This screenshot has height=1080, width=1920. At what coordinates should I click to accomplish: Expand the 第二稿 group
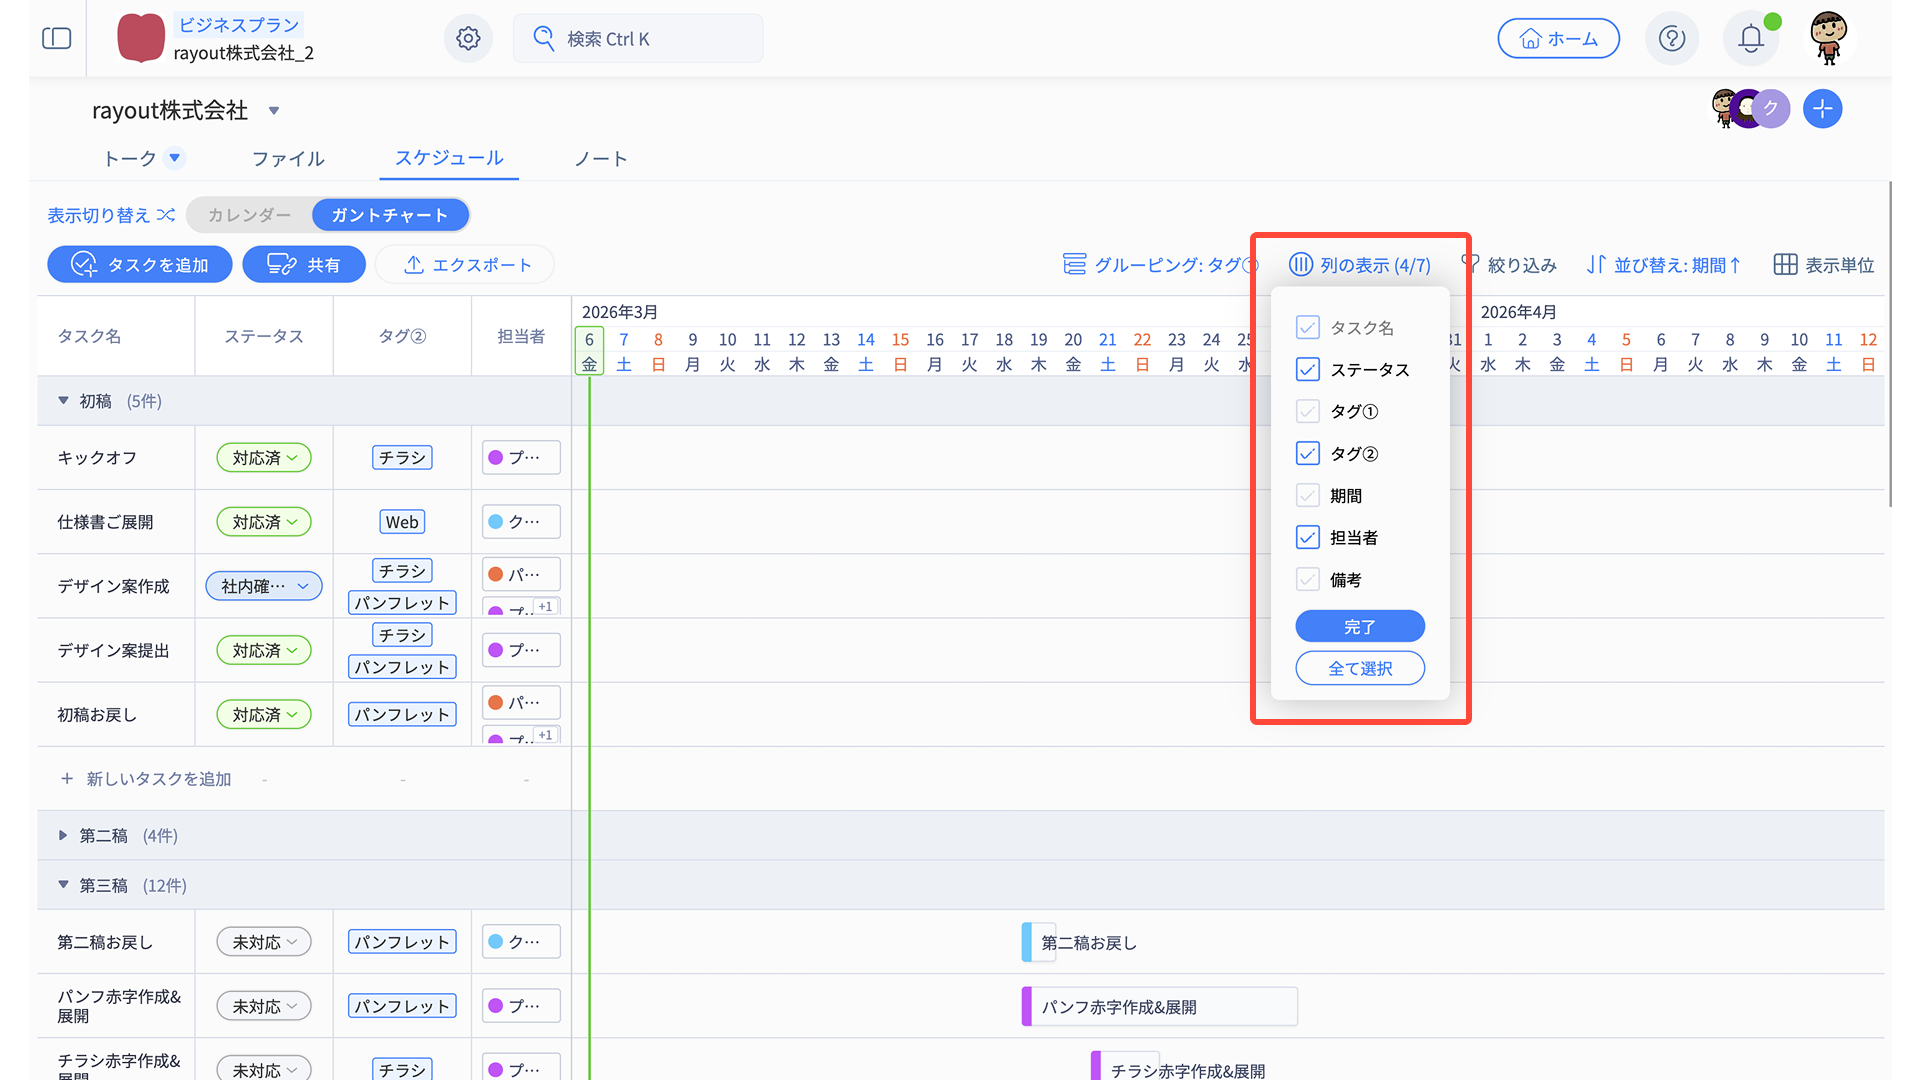[x=63, y=836]
